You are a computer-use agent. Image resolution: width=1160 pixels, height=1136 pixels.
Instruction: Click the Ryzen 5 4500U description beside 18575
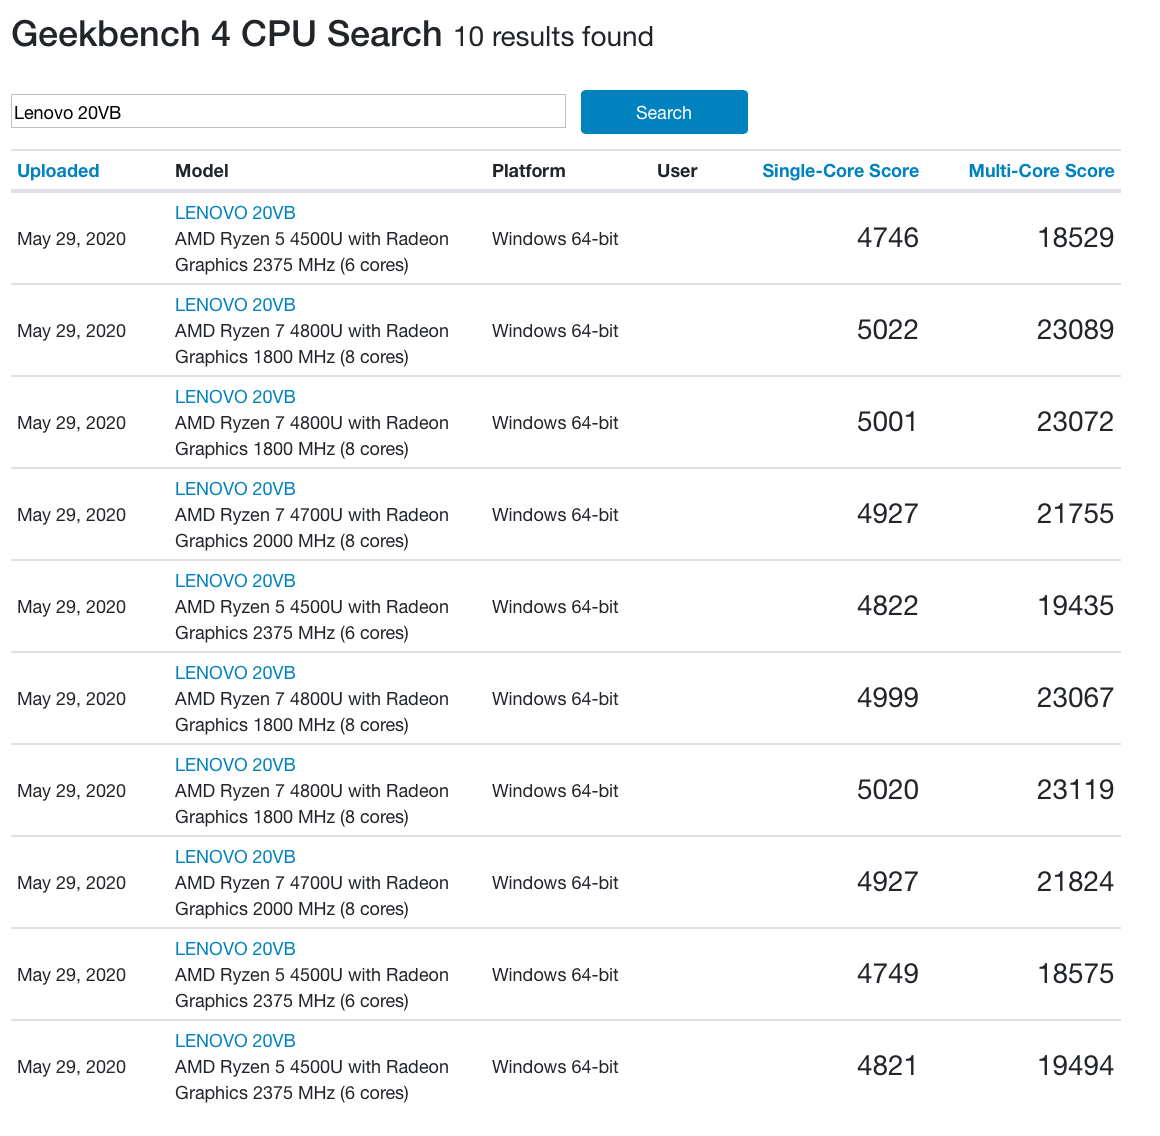311,988
